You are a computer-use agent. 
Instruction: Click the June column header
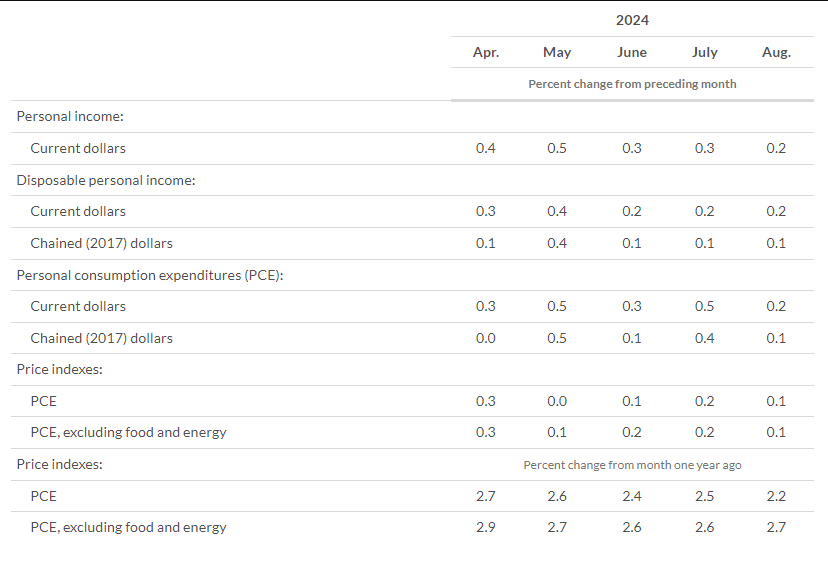[x=632, y=52]
